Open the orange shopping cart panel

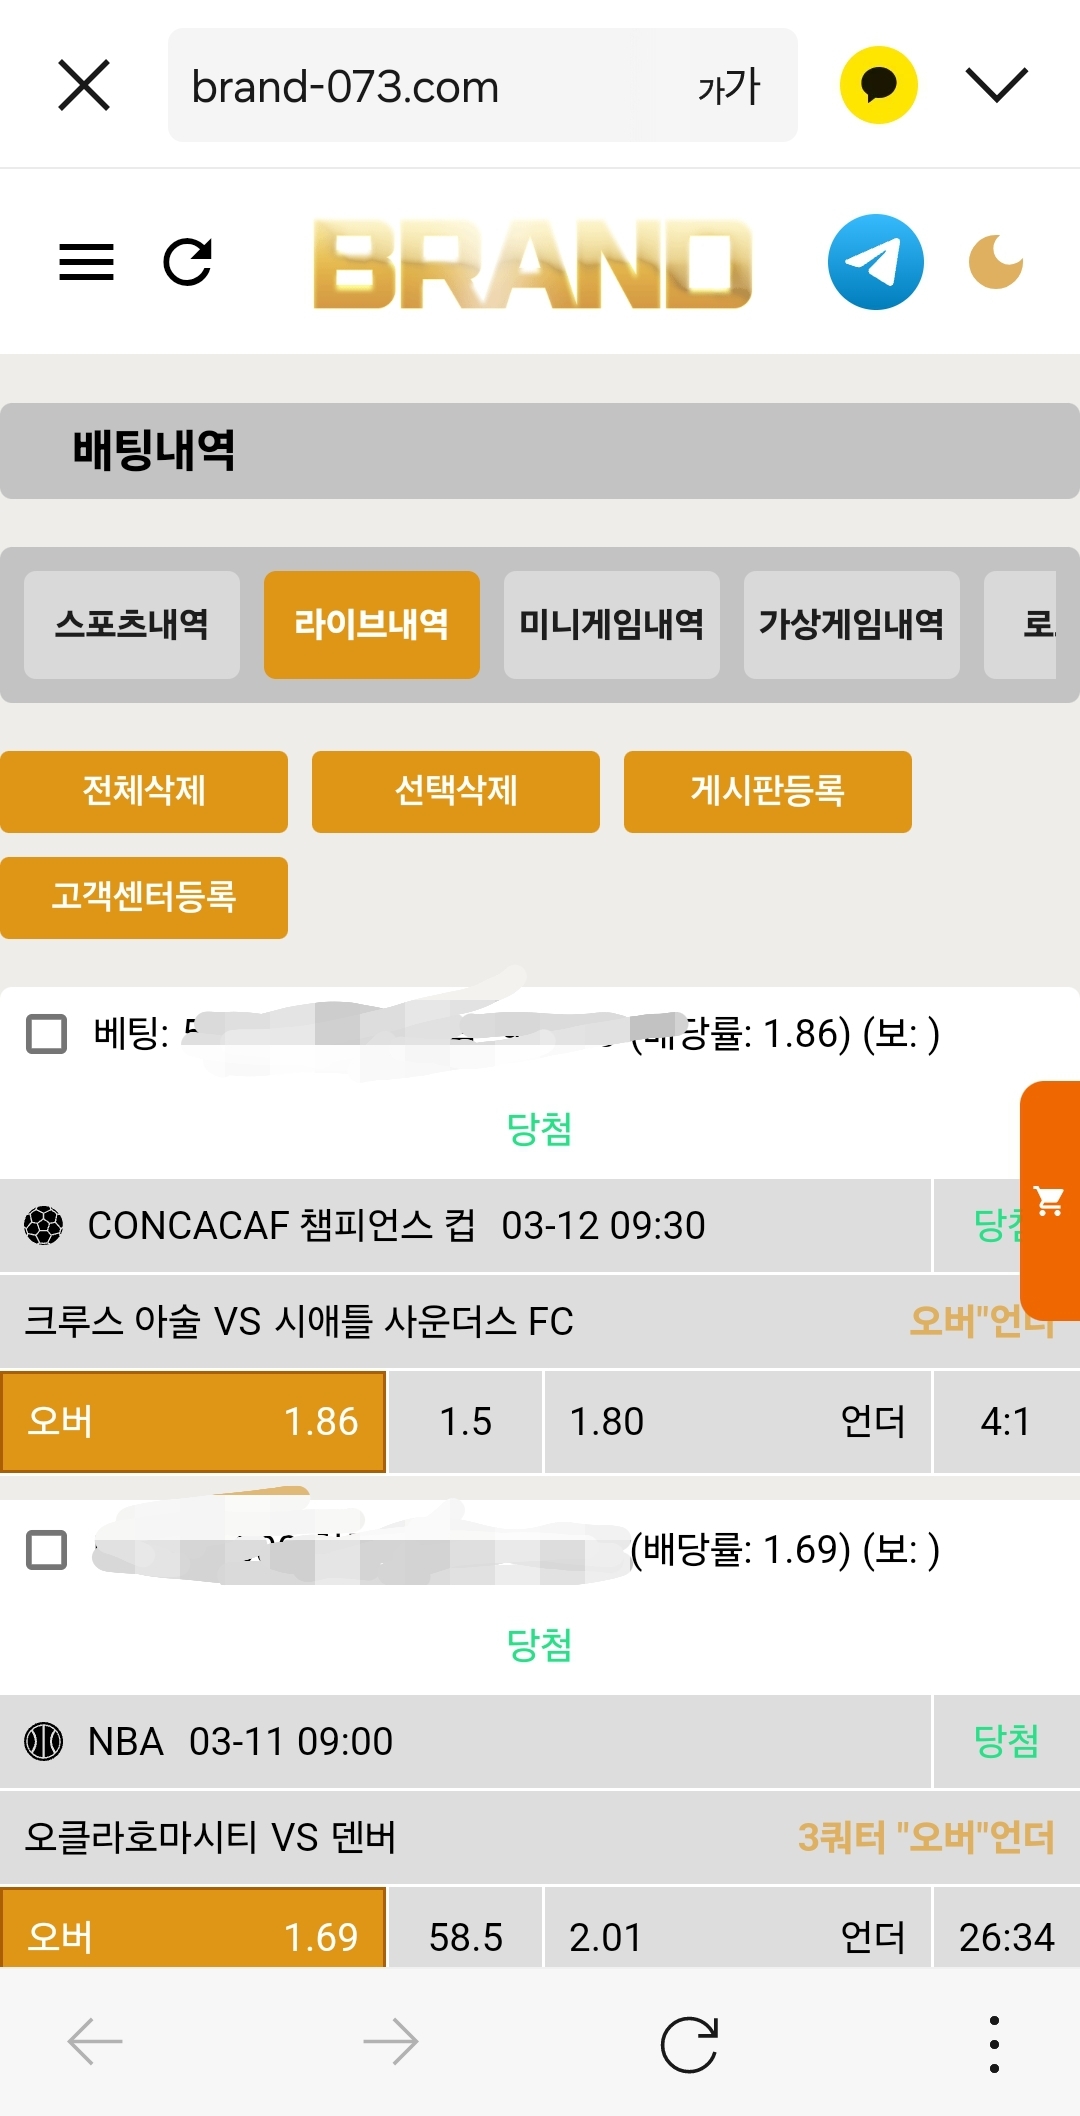point(1049,1200)
